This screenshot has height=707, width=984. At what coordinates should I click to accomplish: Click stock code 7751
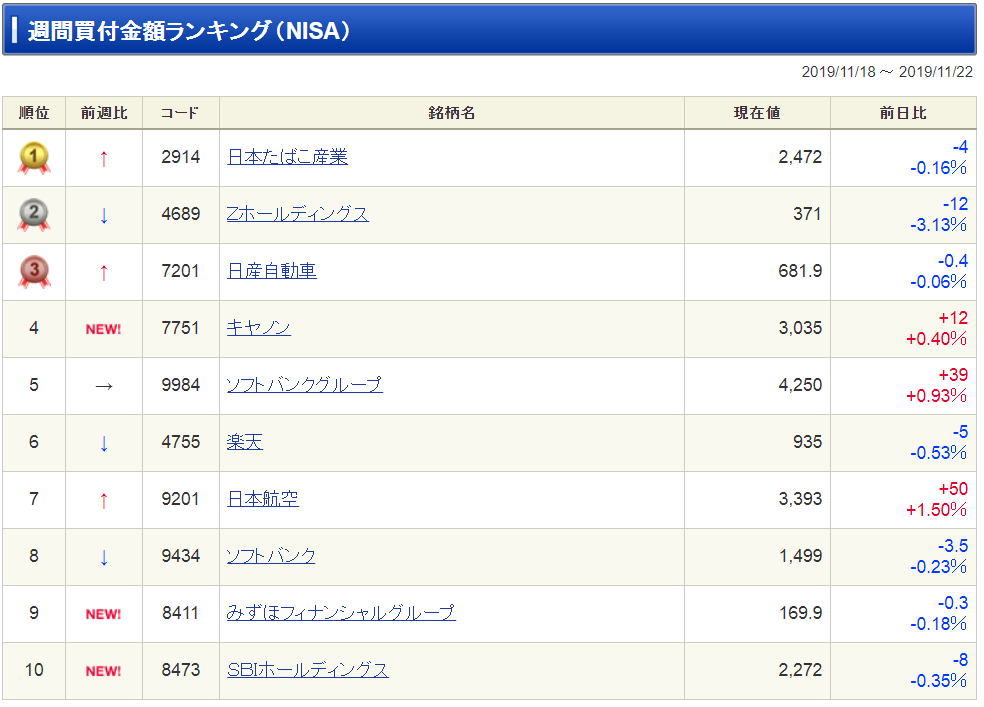click(181, 328)
